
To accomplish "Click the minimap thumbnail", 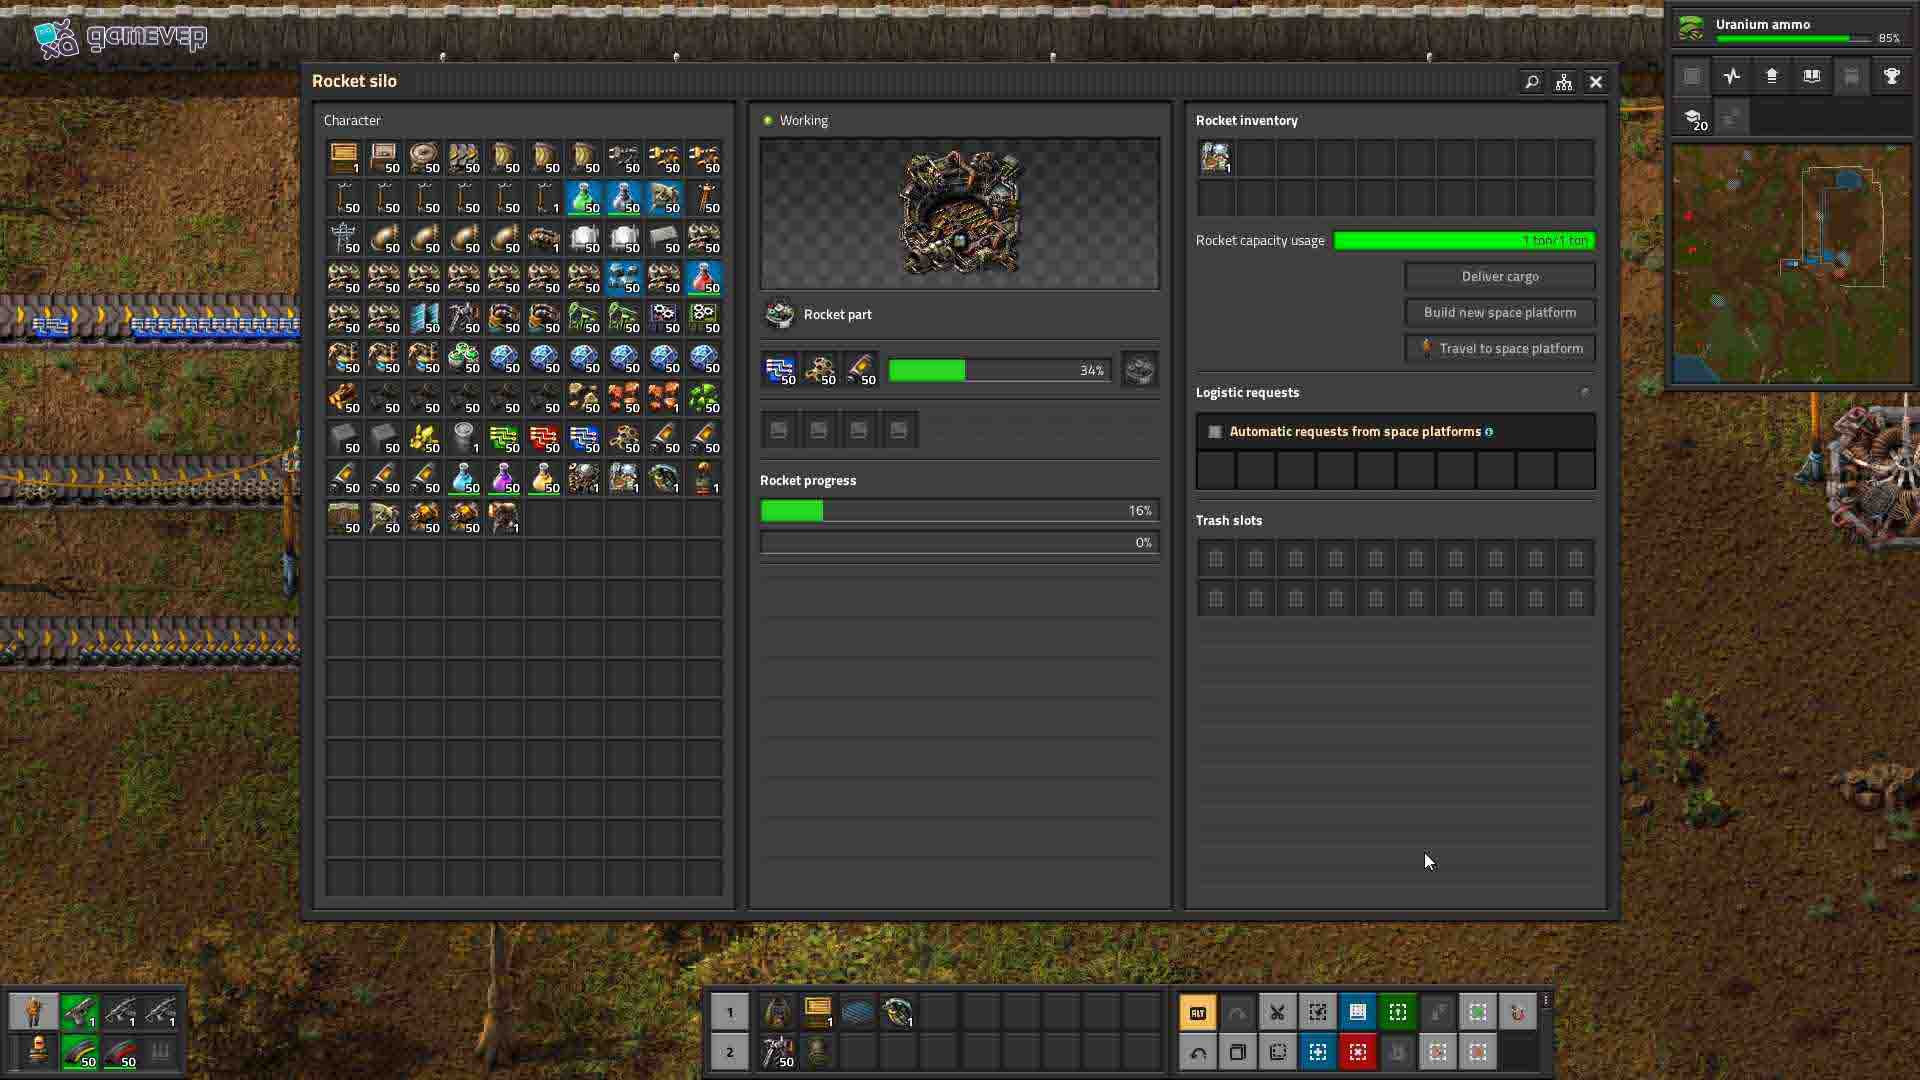I will coord(1792,265).
